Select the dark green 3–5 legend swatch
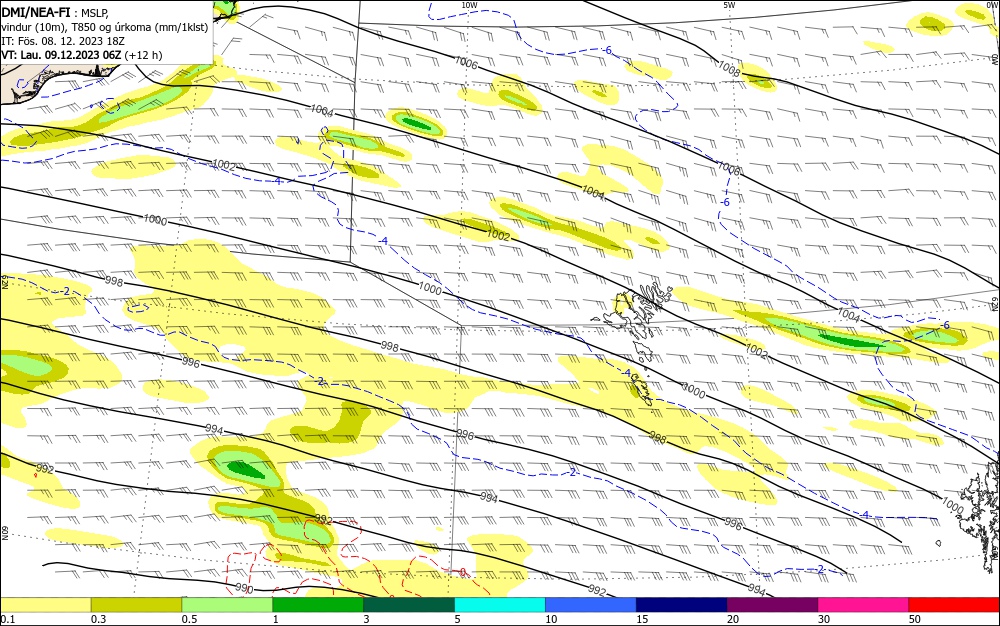This screenshot has height=626, width=1000. 409,605
